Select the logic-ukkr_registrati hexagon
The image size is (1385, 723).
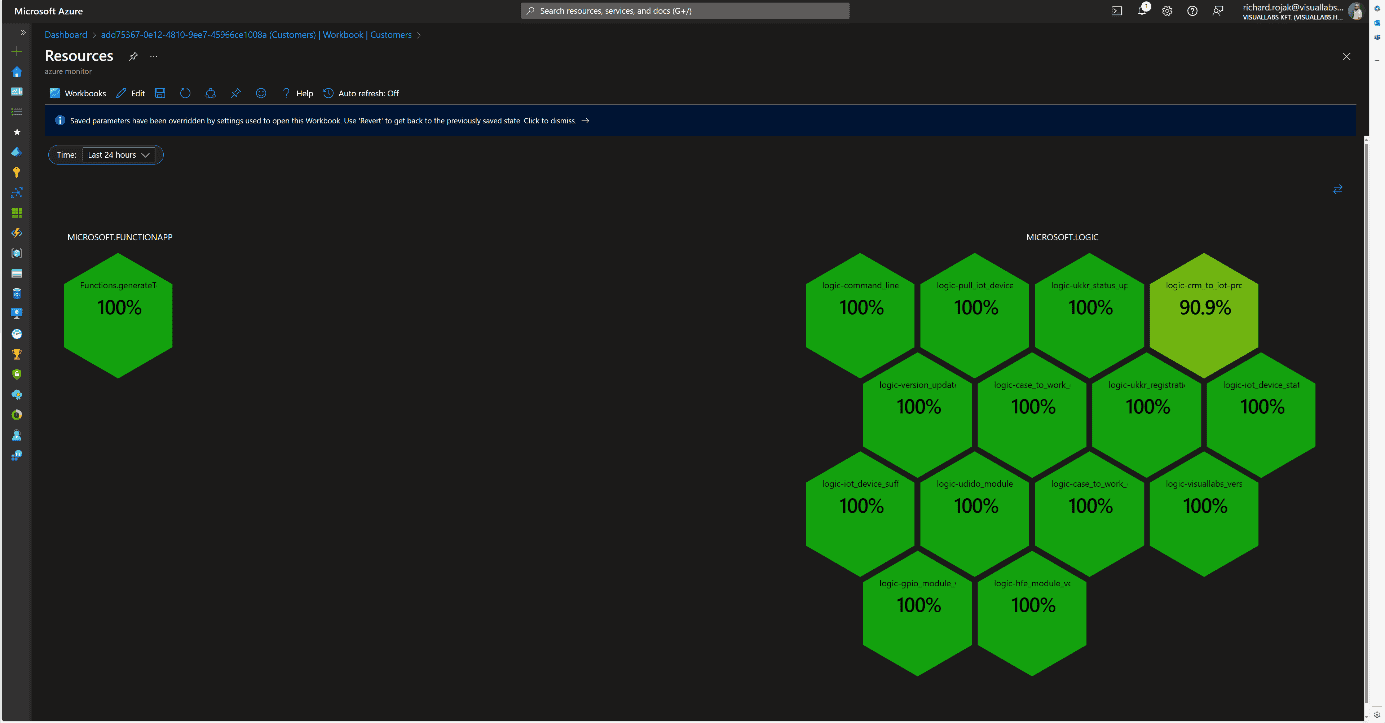click(x=1147, y=414)
